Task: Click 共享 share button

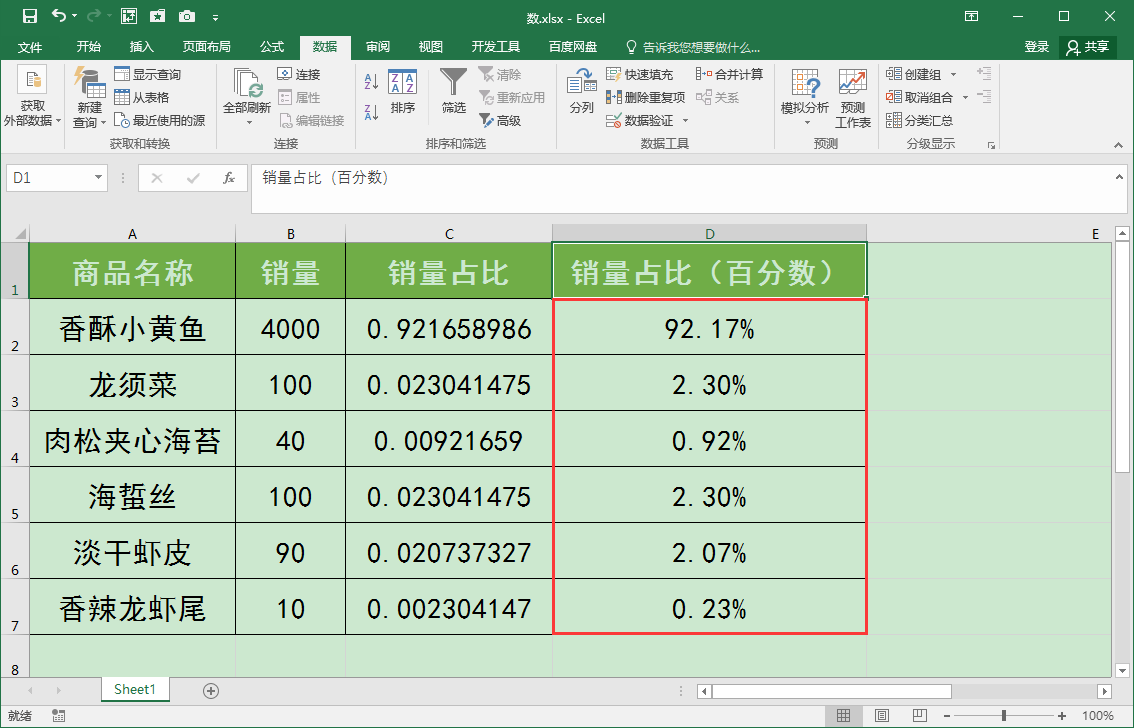Action: point(1088,47)
